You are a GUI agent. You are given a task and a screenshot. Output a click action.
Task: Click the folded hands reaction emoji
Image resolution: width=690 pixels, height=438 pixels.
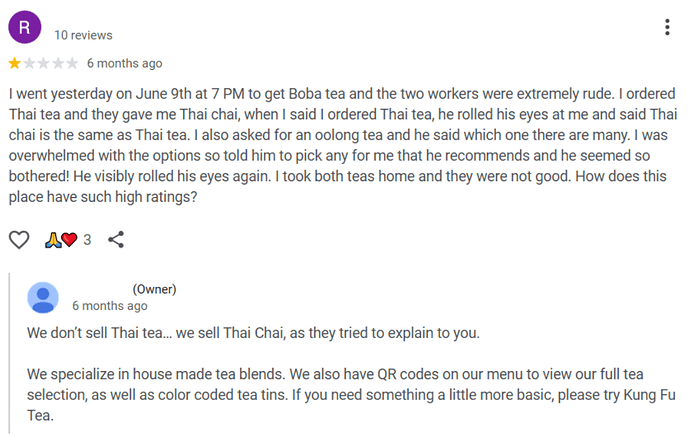tap(53, 240)
